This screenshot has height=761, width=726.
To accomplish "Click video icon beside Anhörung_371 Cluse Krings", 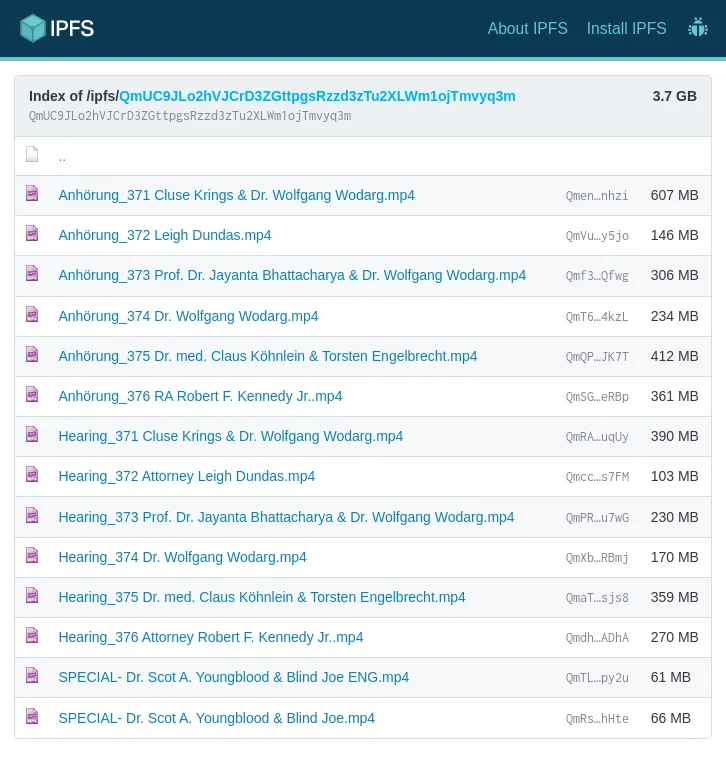I will point(32,193).
